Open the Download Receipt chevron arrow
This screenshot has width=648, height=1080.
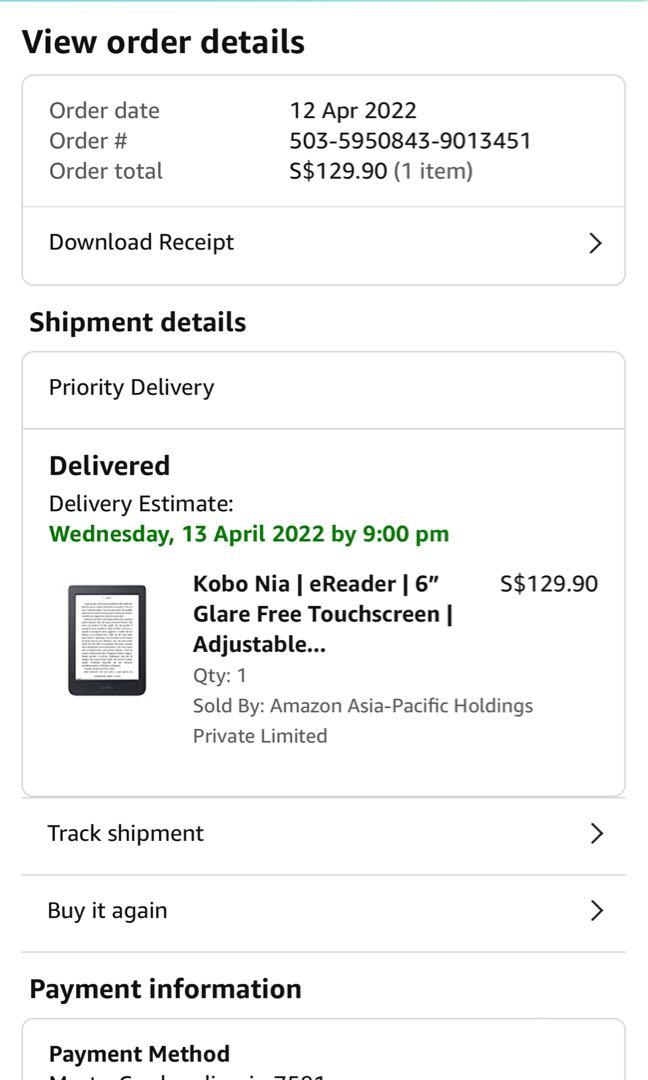tap(595, 243)
